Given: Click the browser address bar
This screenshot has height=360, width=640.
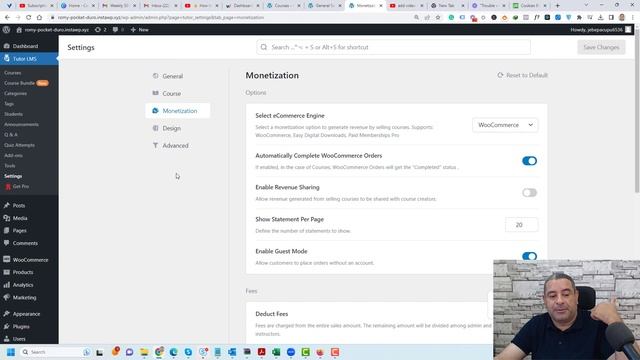Looking at the screenshot, I should 233,18.
